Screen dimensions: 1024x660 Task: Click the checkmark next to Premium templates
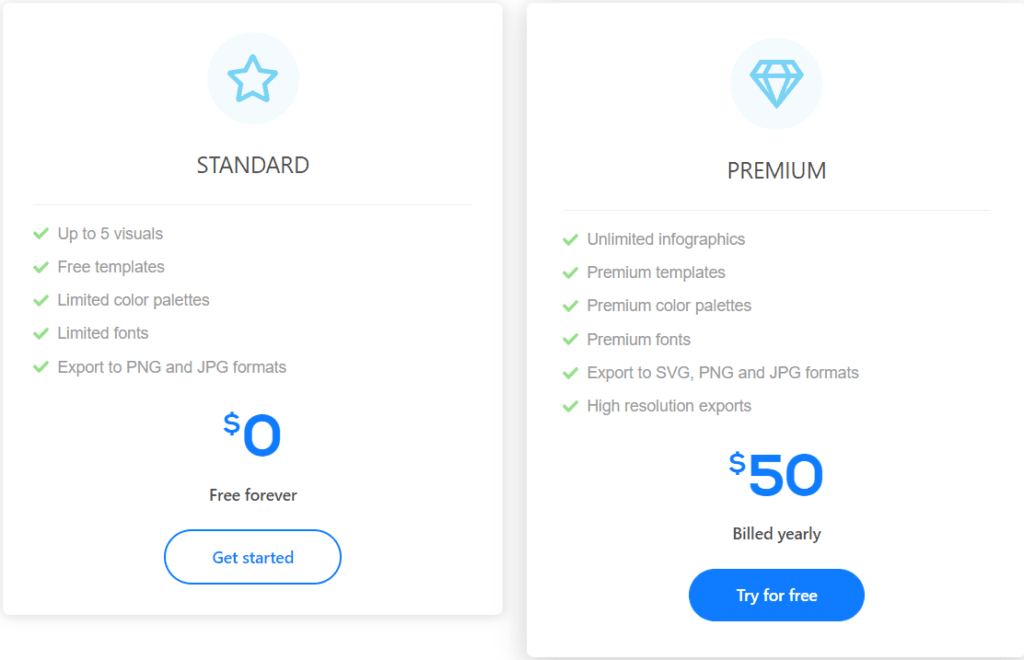(x=570, y=273)
